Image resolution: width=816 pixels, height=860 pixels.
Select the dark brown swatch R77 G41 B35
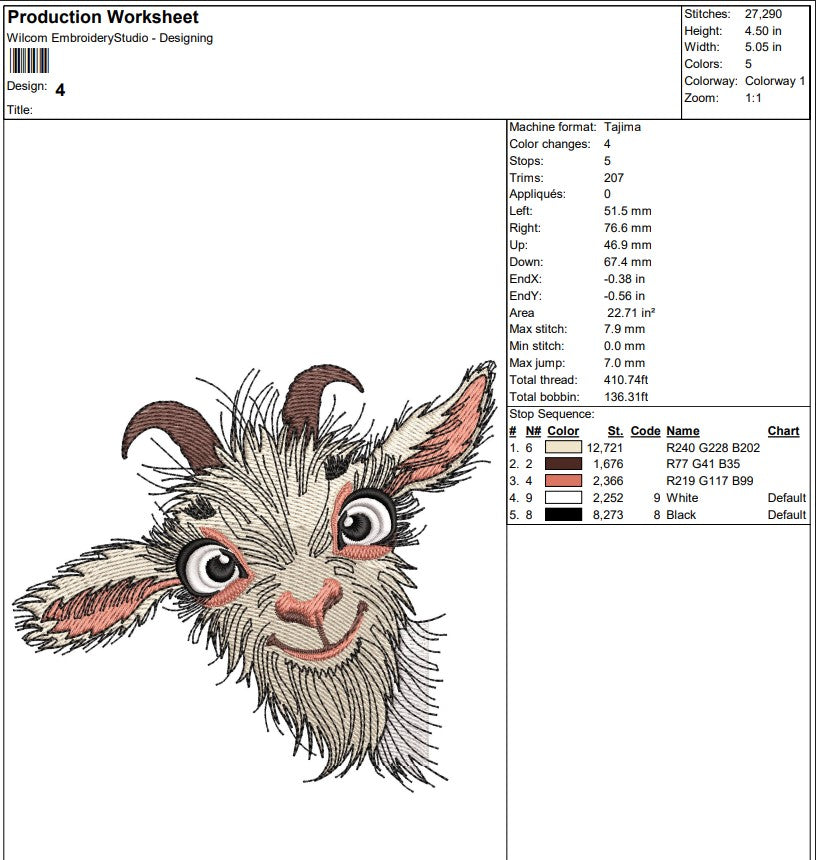pos(563,464)
